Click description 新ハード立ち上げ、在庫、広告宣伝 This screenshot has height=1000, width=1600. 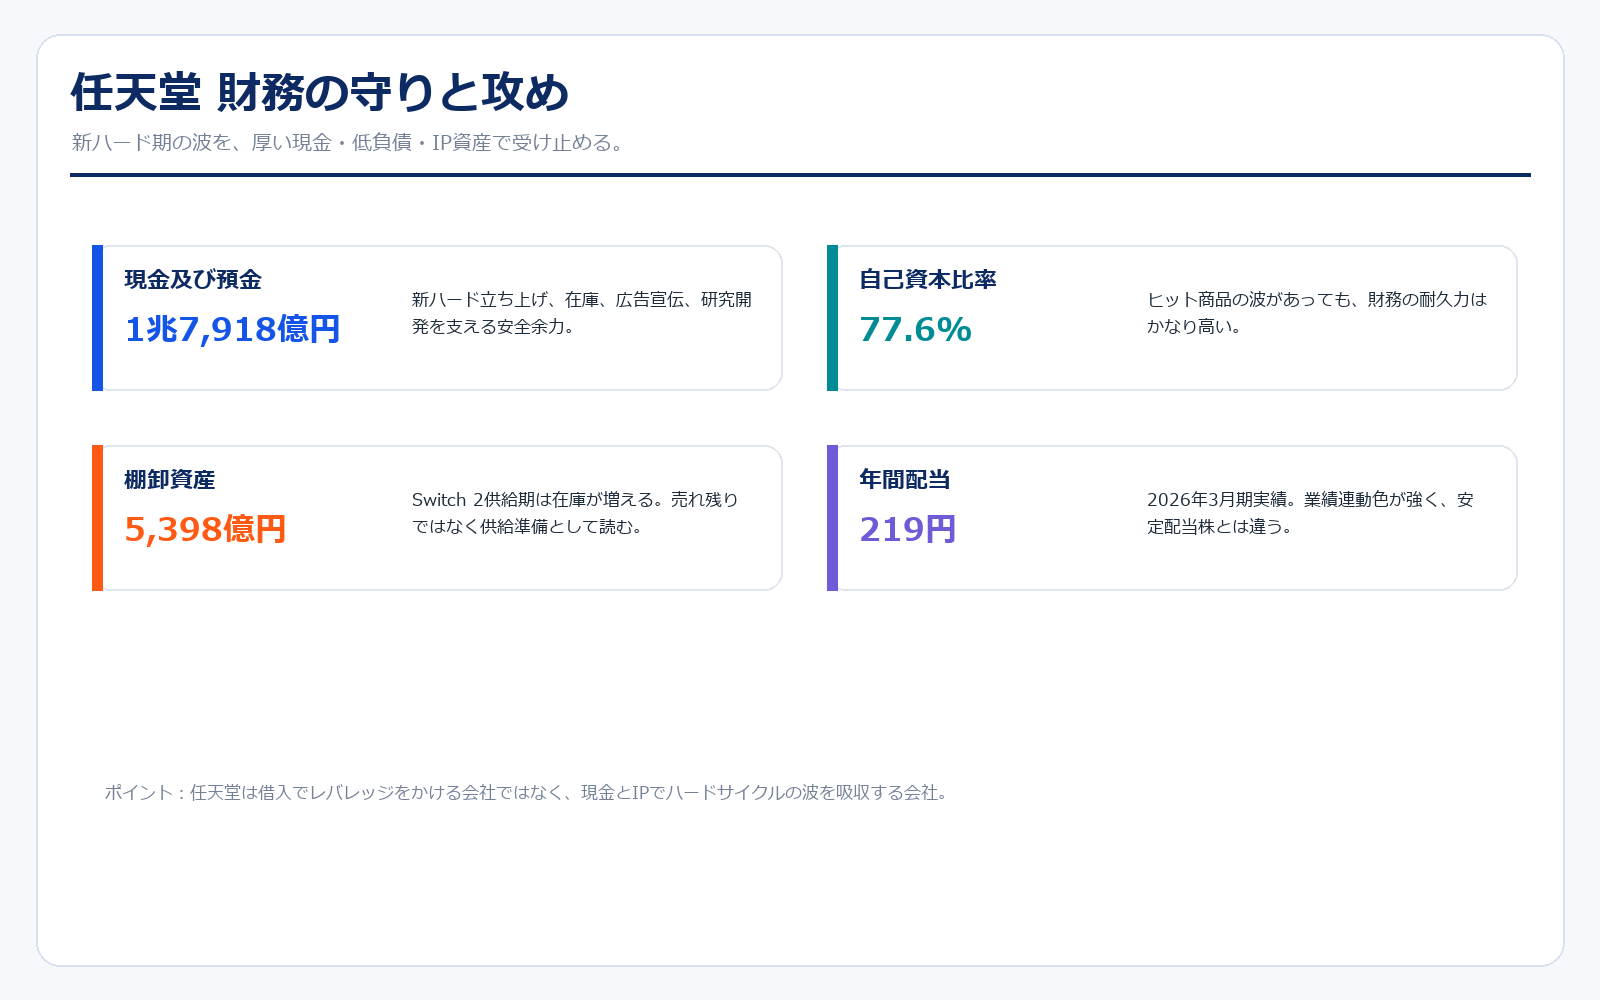tap(582, 313)
